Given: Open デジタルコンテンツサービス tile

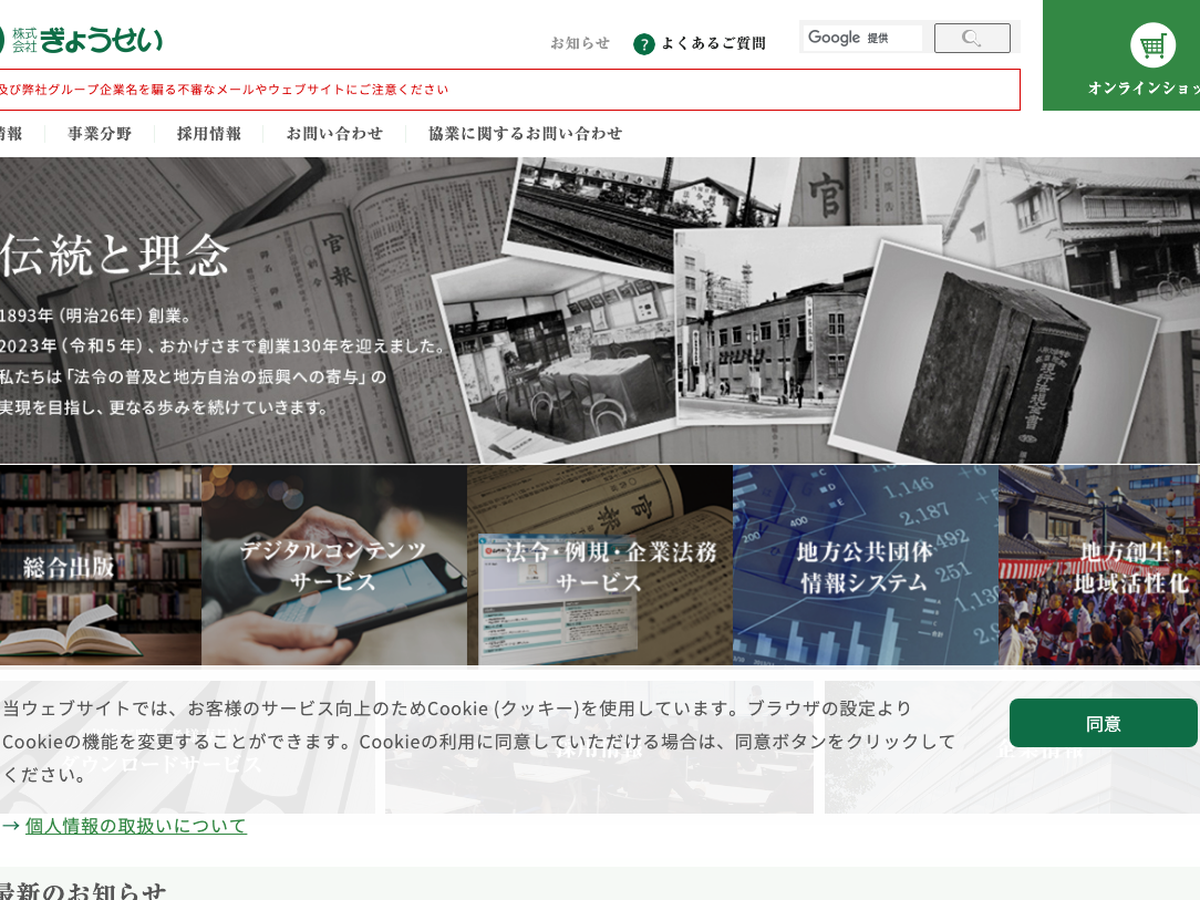Looking at the screenshot, I should pos(334,565).
